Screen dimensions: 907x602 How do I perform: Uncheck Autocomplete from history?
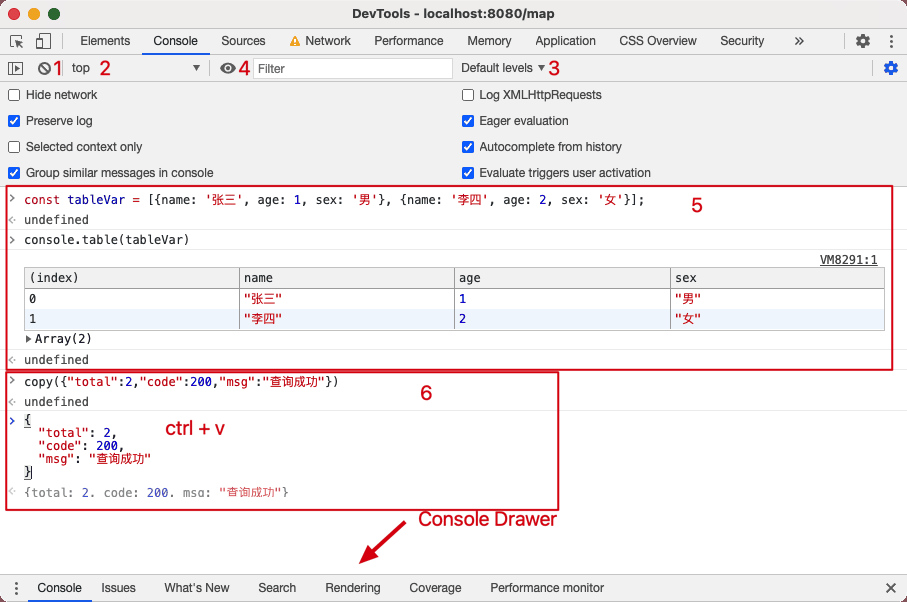[x=468, y=147]
